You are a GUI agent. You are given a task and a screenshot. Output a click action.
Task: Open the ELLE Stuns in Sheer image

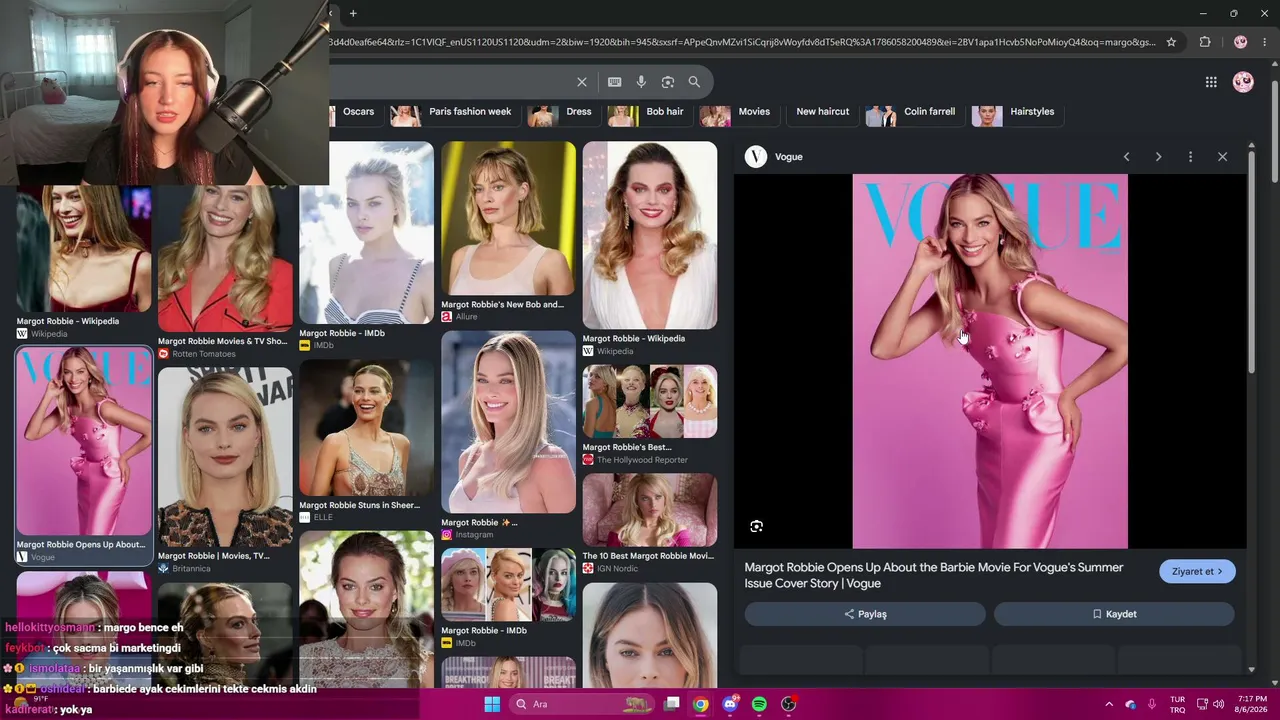click(x=366, y=428)
